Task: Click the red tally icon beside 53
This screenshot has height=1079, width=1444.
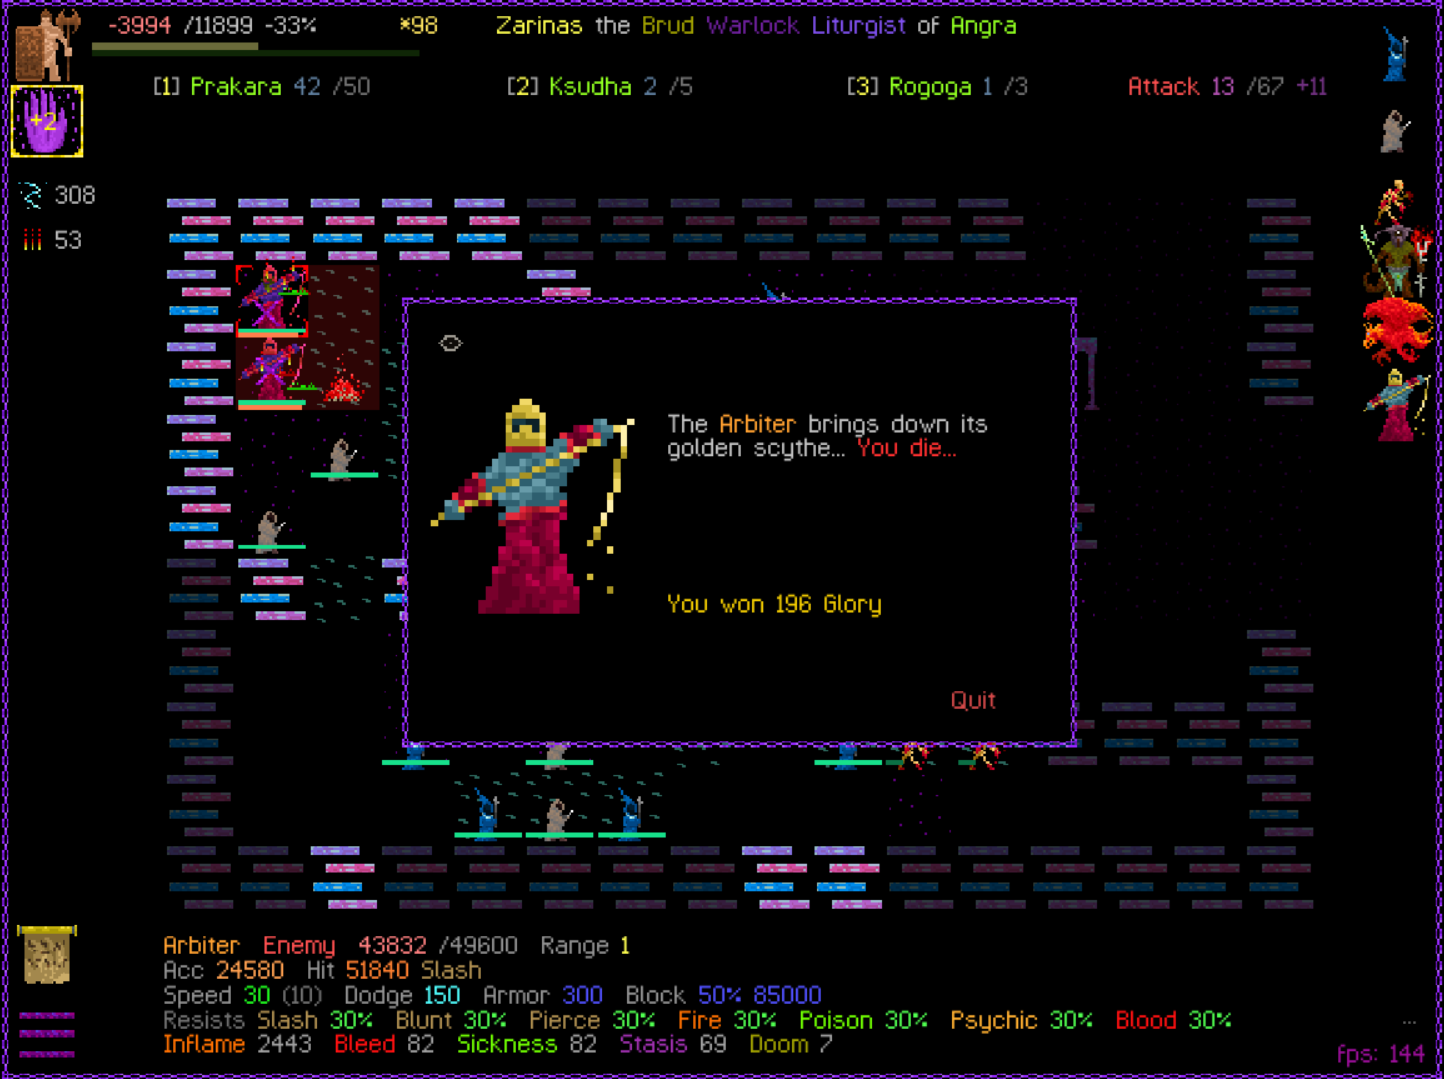Action: [x=32, y=240]
